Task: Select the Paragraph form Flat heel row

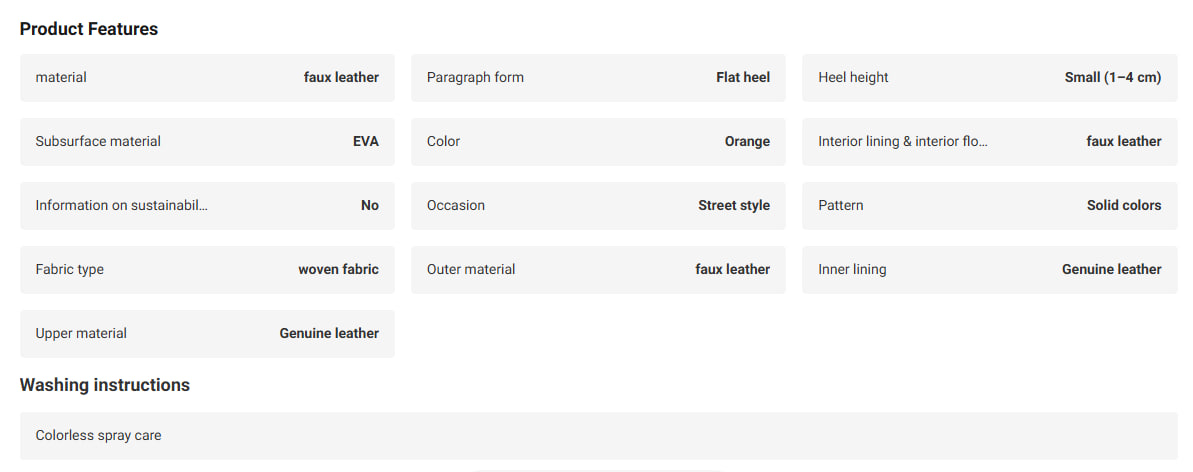Action: point(598,78)
